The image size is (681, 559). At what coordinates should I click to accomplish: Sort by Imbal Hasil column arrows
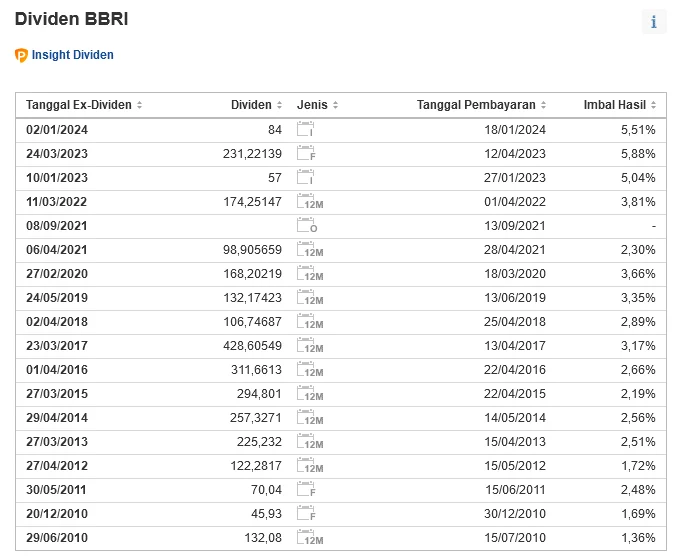pyautogui.click(x=654, y=105)
